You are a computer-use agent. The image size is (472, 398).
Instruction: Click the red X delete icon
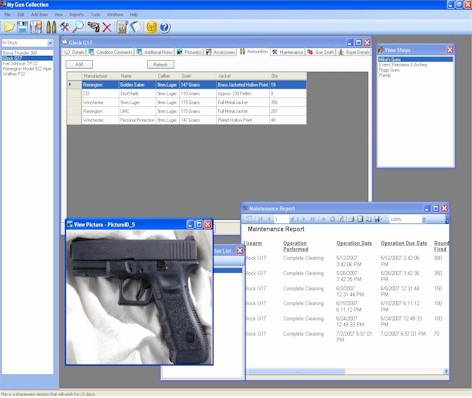tap(107, 27)
